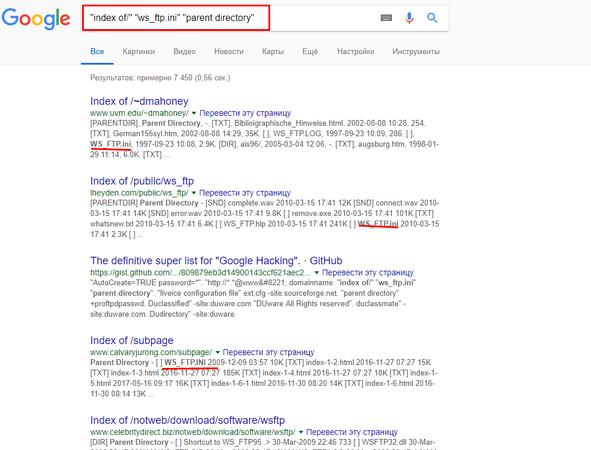Click the celebritydirect.biz green URL text
The width and height of the screenshot is (591, 450).
193,432
